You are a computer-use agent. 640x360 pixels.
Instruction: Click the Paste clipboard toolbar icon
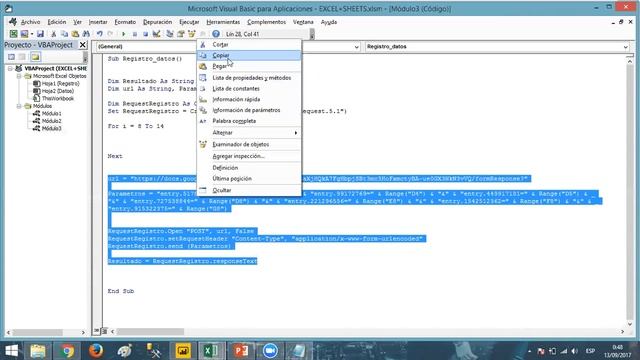pos(75,34)
